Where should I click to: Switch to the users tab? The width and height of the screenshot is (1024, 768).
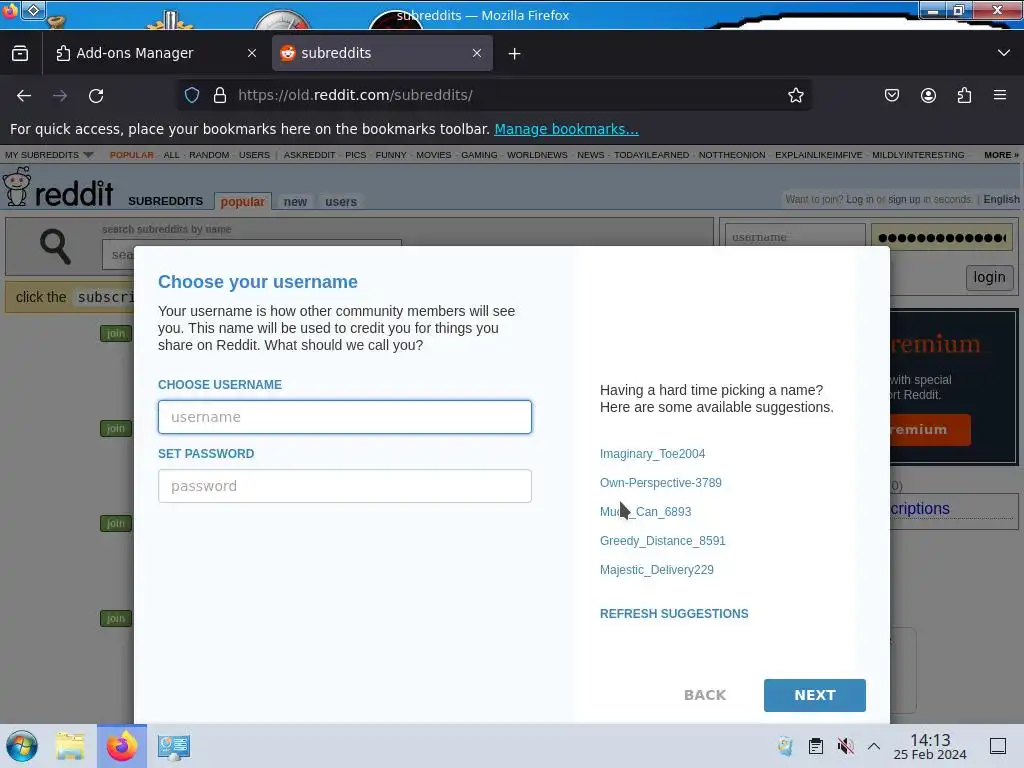pos(341,202)
